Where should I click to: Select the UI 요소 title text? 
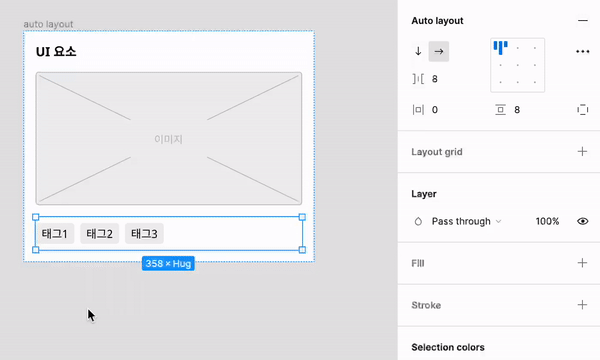[56, 52]
